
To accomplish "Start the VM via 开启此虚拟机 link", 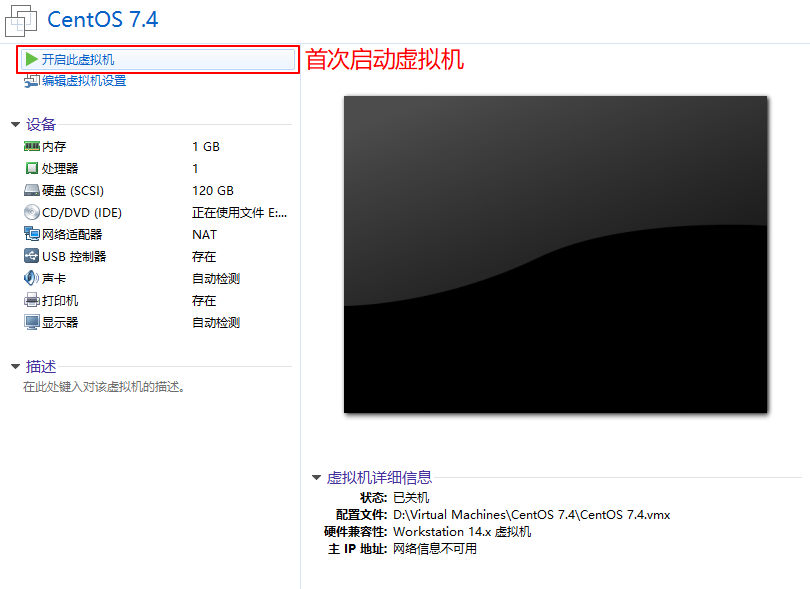I will pos(77,59).
